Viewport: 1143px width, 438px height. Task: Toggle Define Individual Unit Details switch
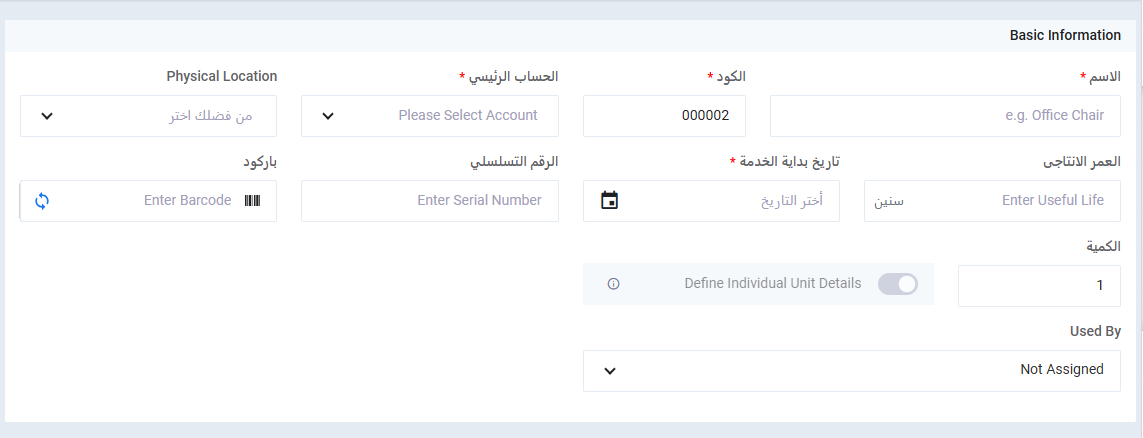click(897, 284)
